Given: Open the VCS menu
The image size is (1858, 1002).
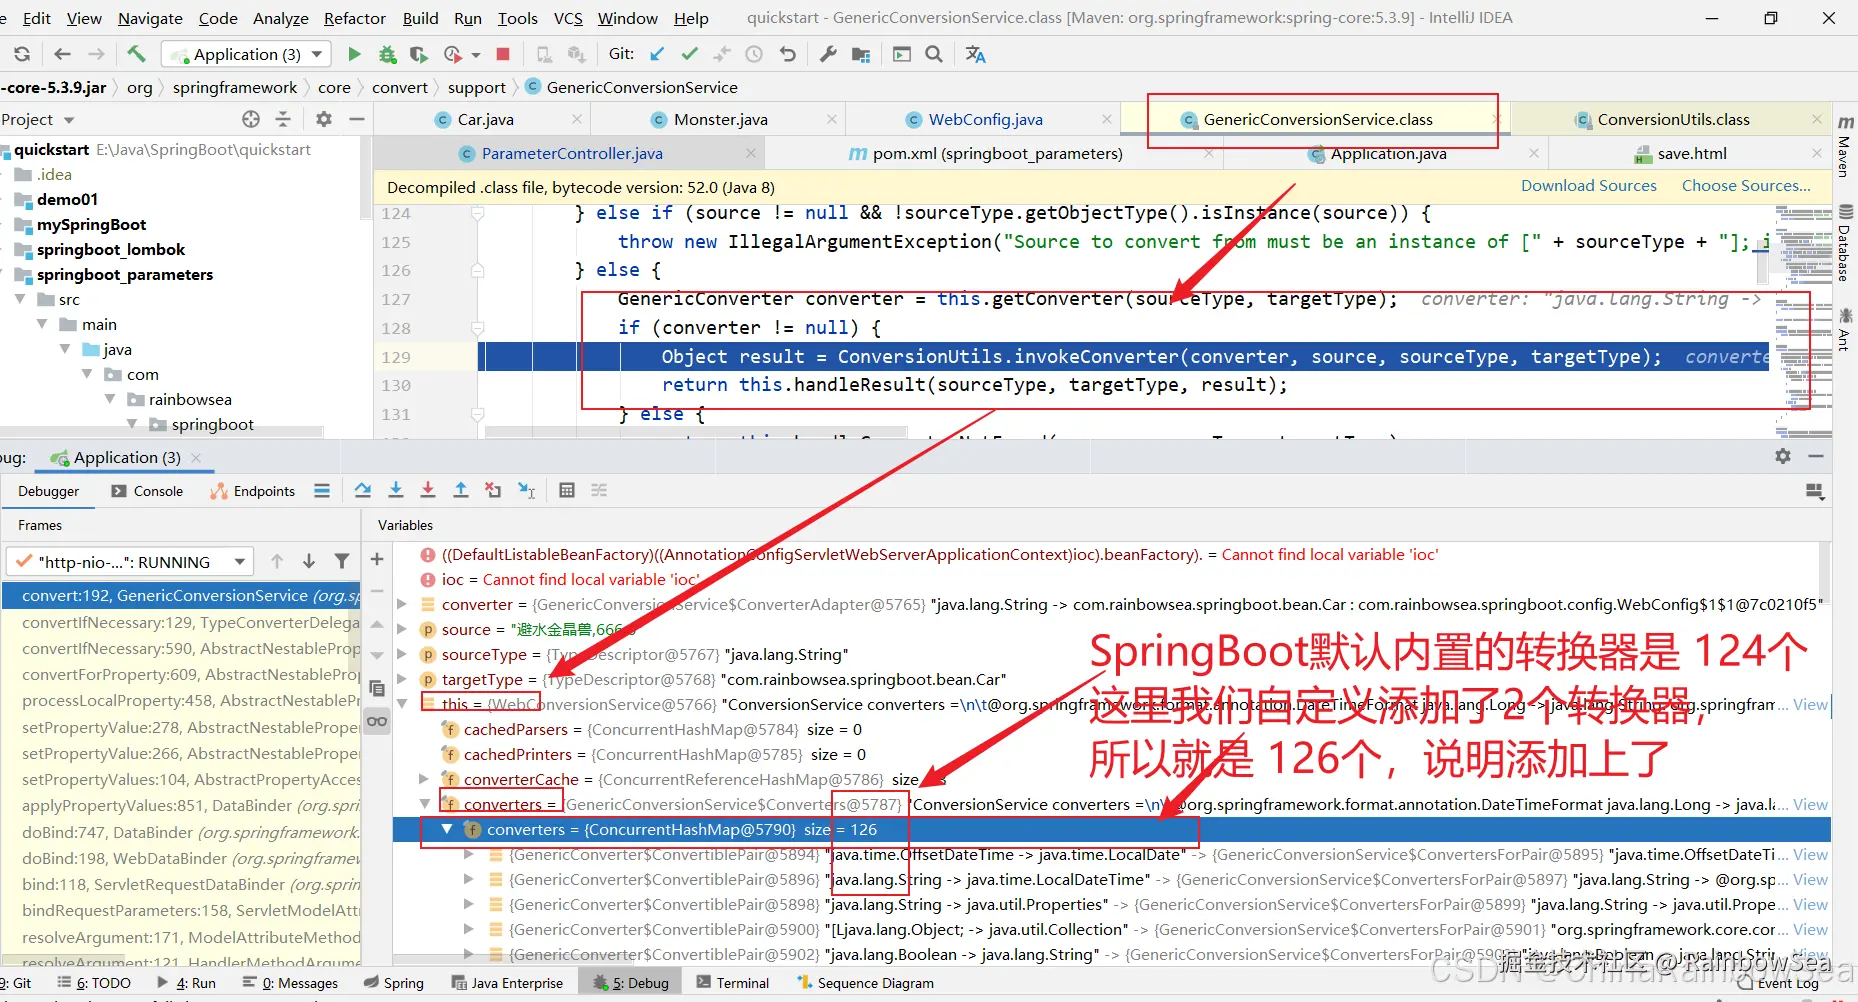Looking at the screenshot, I should [x=568, y=18].
